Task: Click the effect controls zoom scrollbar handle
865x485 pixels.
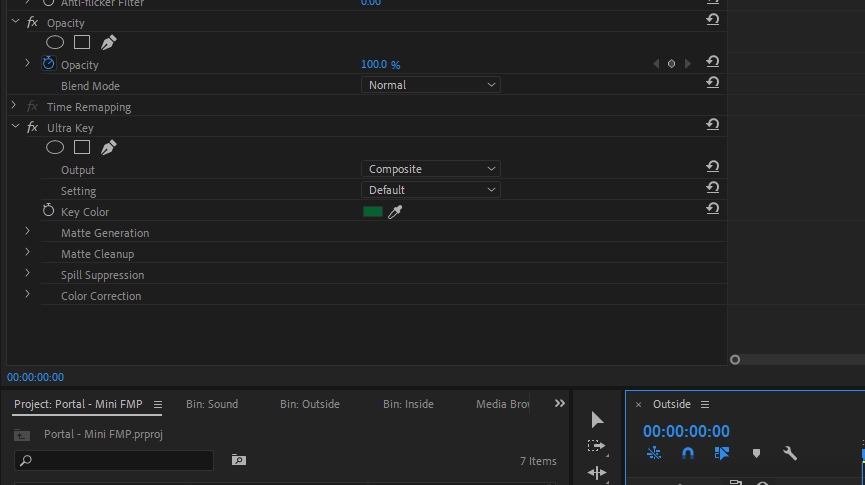Action: [x=735, y=360]
